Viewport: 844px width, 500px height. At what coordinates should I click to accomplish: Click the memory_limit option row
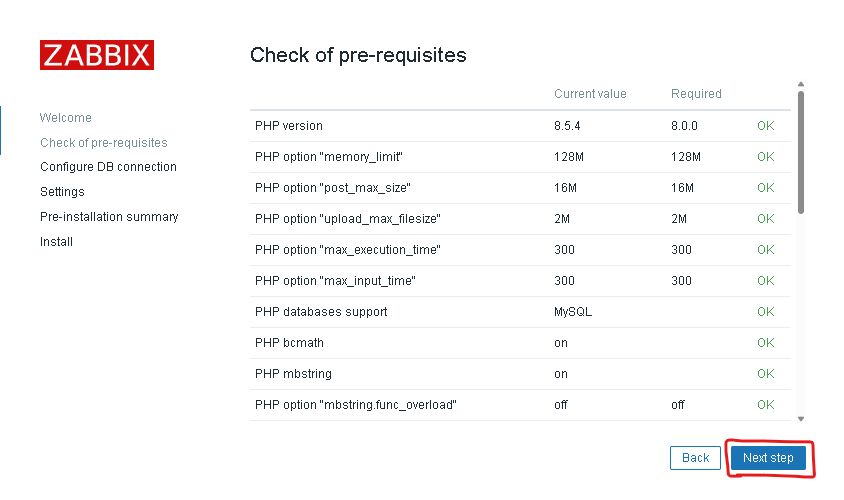tap(520, 157)
